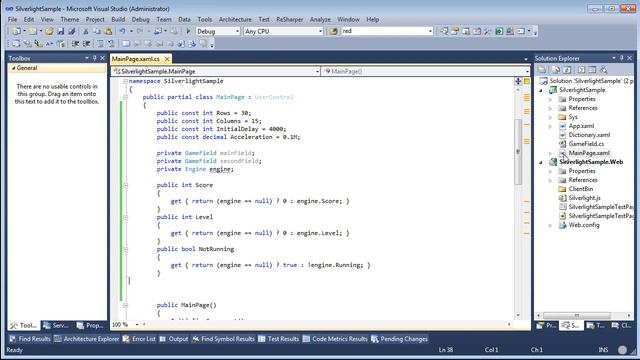The width and height of the screenshot is (640, 360).
Task: Click the Undo arrow icon
Action: click(x=122, y=31)
